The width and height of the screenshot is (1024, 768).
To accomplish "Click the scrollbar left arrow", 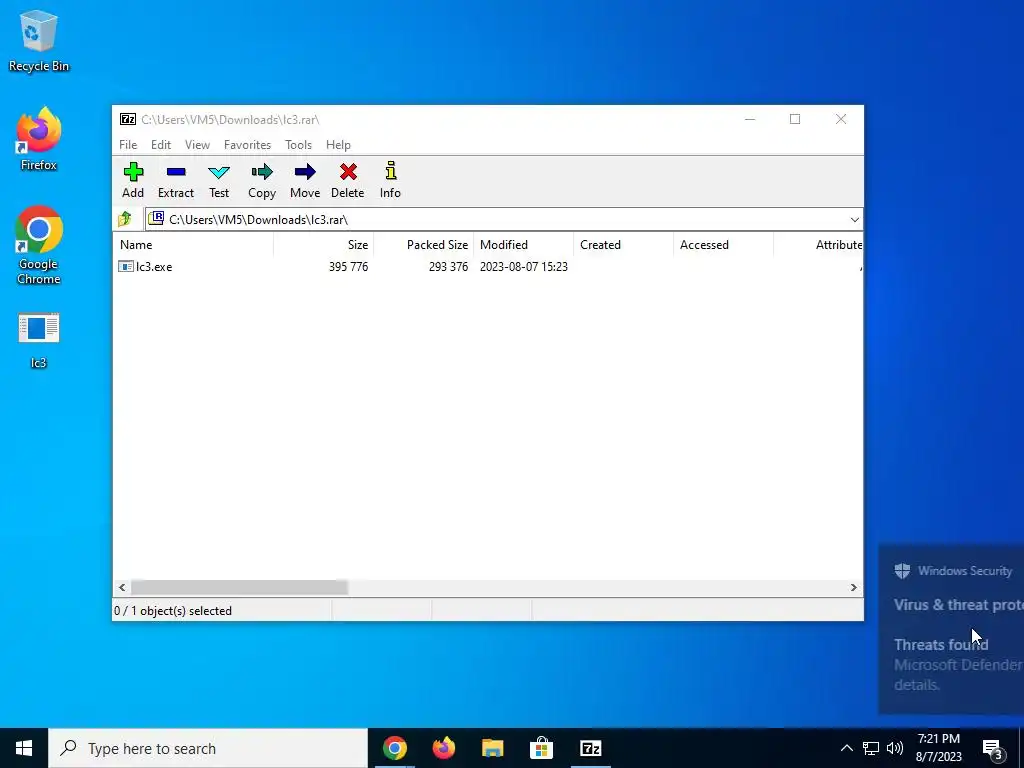I will pos(122,588).
